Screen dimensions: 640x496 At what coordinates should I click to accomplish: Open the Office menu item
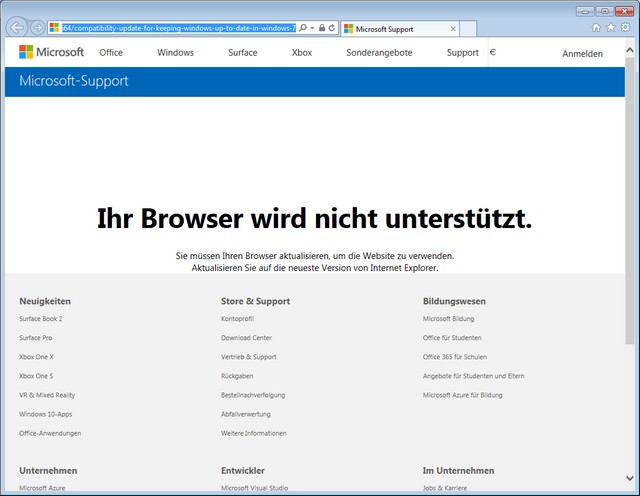pyautogui.click(x=111, y=52)
